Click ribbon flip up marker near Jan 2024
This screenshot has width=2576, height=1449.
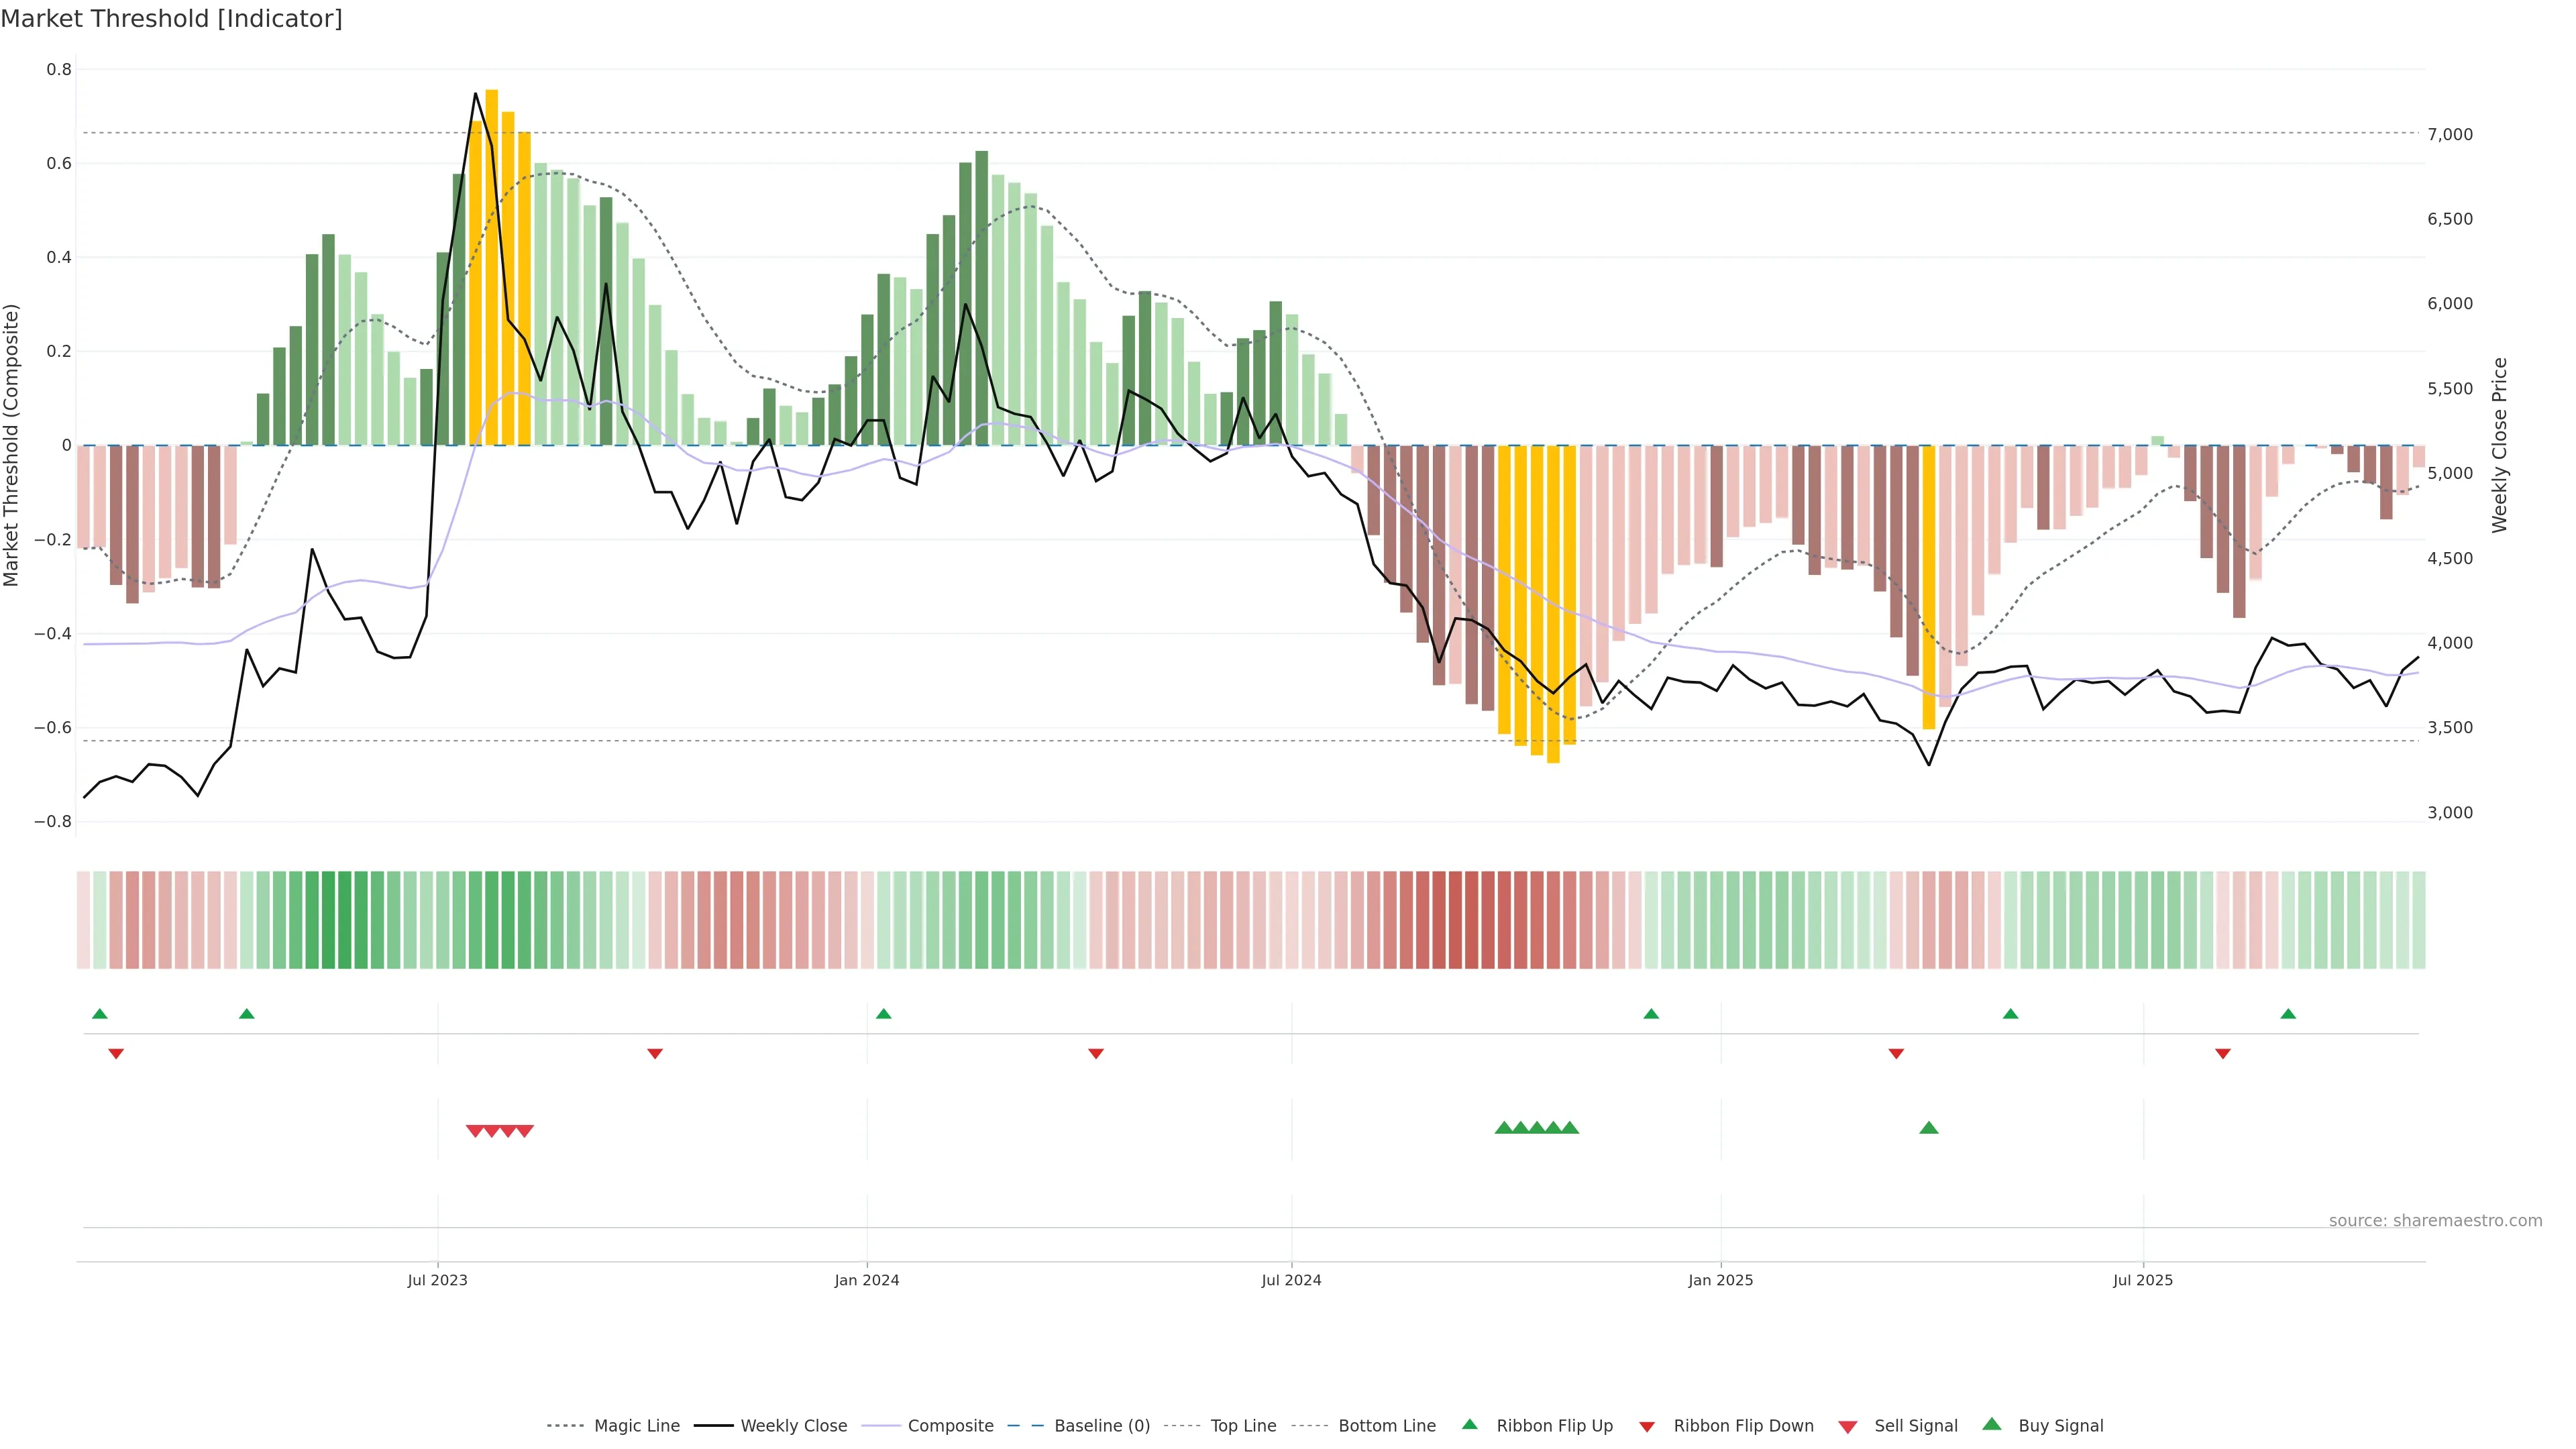click(x=883, y=1014)
